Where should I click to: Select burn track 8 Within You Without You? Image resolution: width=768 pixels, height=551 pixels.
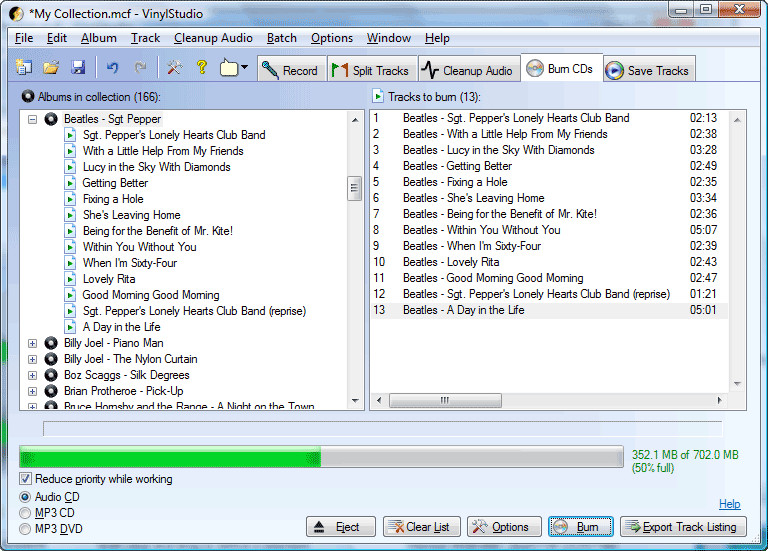click(549, 230)
